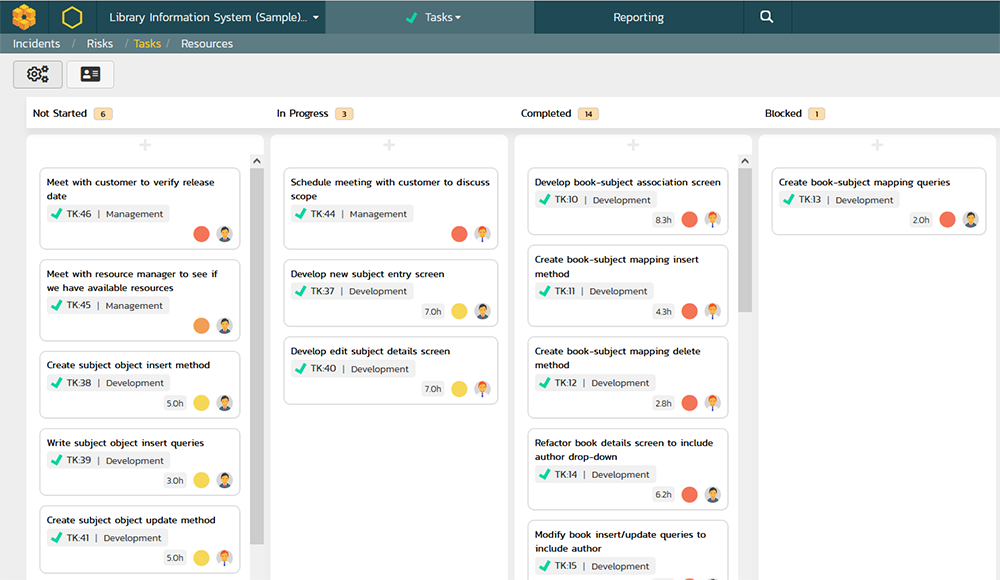Open the yellow hexagon workspace icon
Image resolution: width=1000 pixels, height=580 pixels.
click(71, 17)
